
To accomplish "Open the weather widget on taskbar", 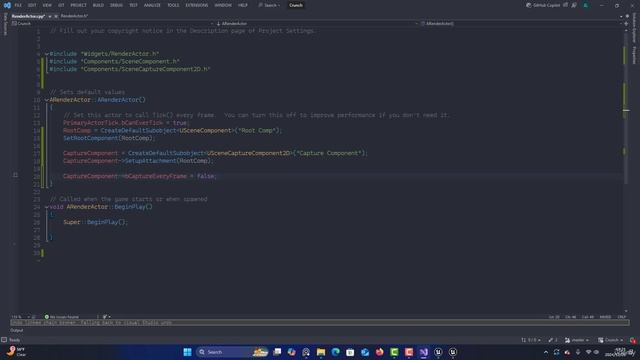I will pyautogui.click(x=16, y=352).
